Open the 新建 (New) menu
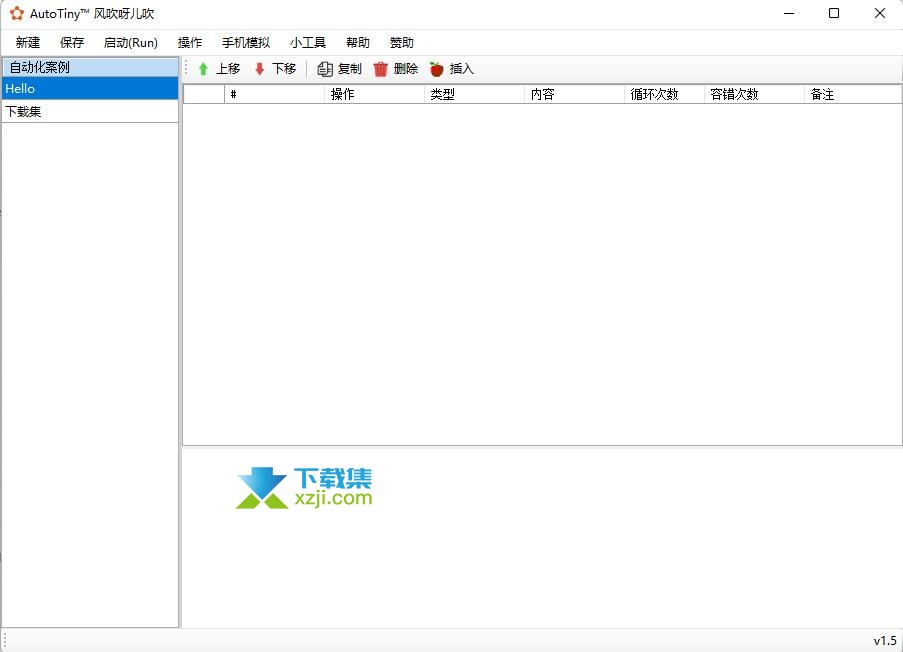The height and width of the screenshot is (652, 903). click(x=28, y=43)
